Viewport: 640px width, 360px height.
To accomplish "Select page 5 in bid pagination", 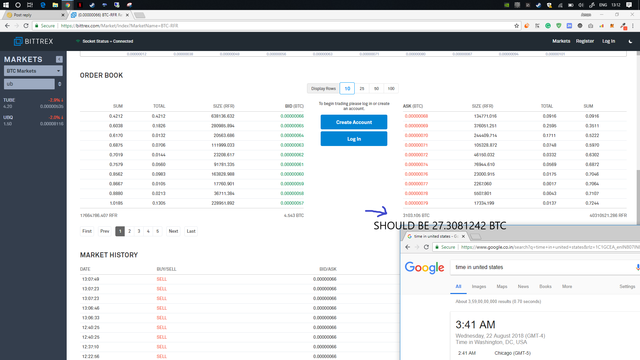I will click(x=158, y=231).
